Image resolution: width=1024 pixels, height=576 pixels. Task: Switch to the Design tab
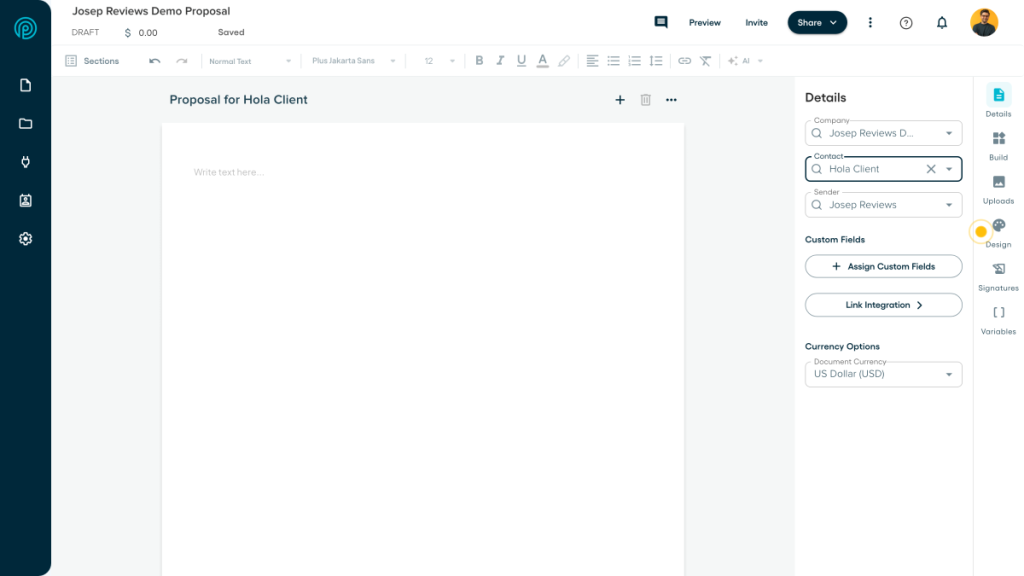tap(998, 233)
